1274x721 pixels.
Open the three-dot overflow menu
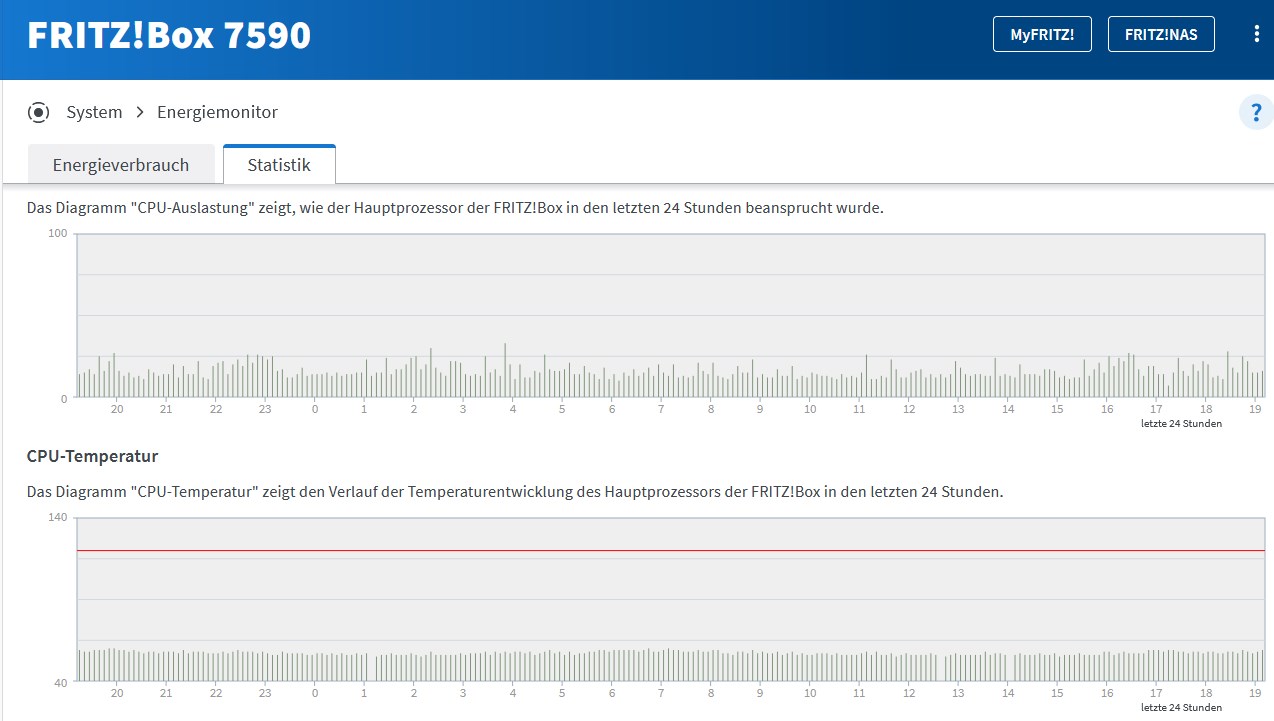click(1257, 34)
